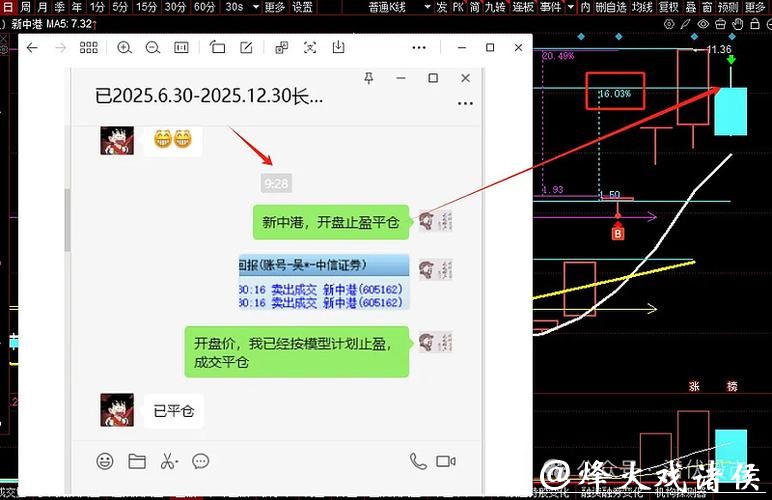Open the trade report image in chat
Viewport: 772px width, 500px height.
[324, 282]
